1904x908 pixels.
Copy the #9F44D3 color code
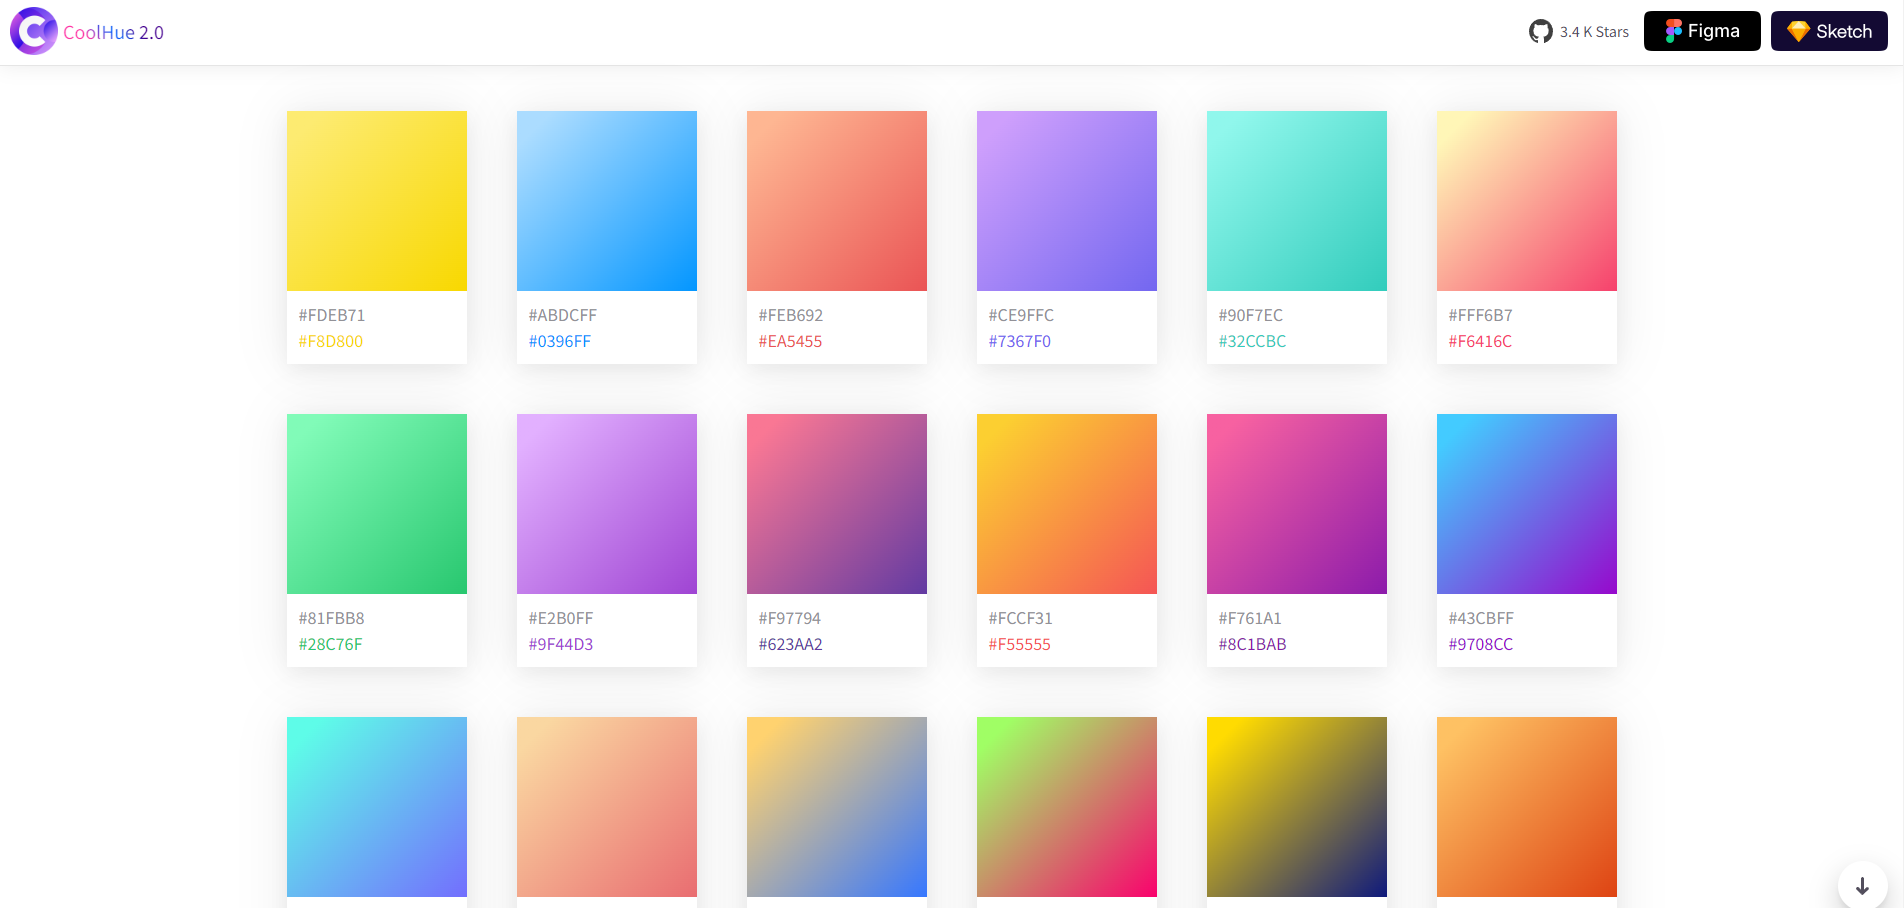(x=561, y=644)
